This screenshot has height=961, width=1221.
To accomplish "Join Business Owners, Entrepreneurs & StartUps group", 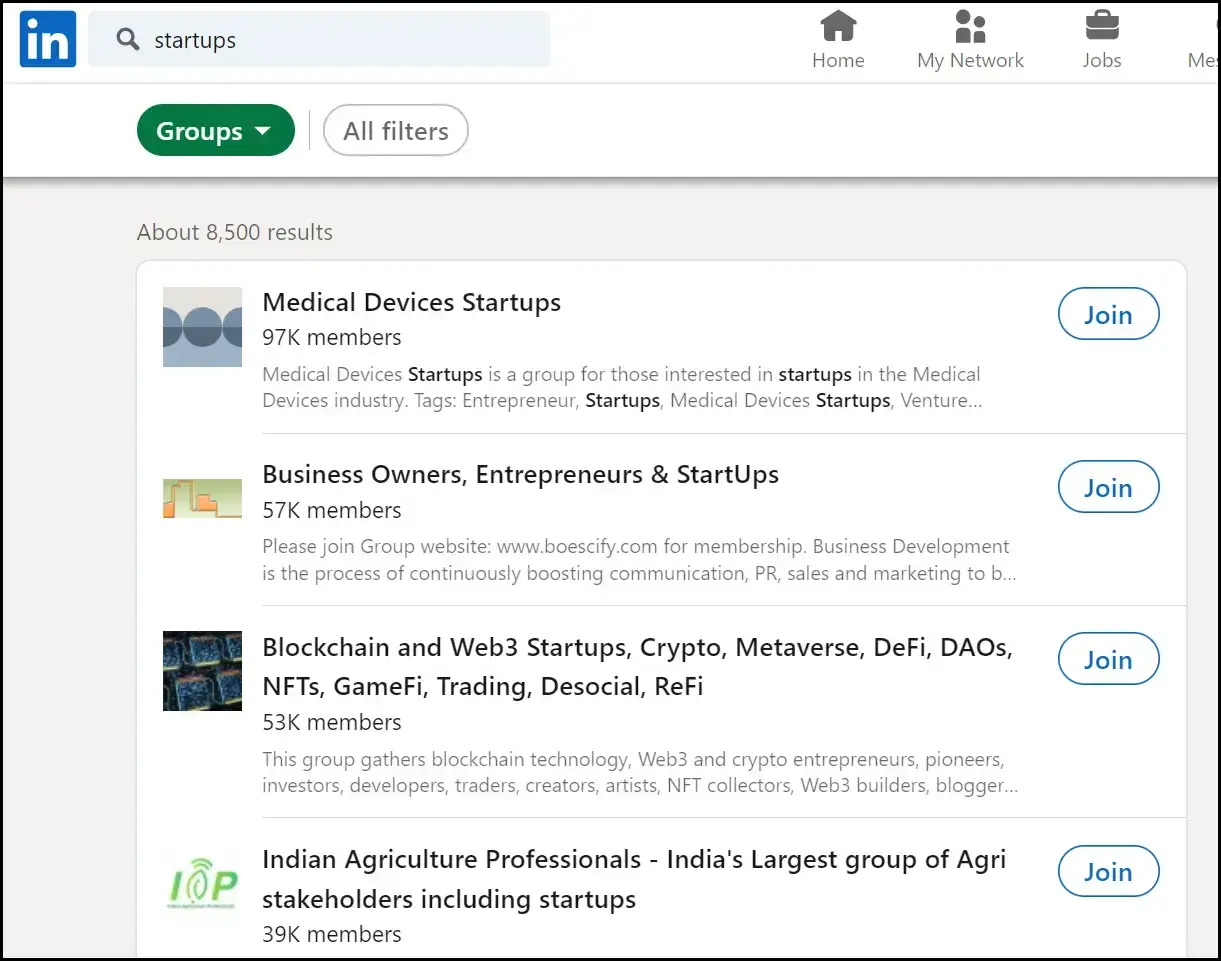I will click(x=1108, y=488).
